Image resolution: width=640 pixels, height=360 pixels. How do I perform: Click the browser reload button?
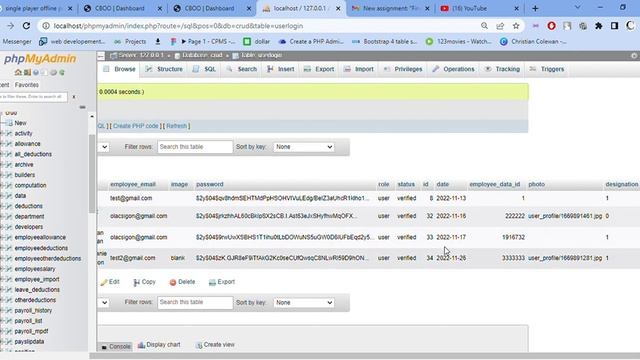[x=27, y=26]
